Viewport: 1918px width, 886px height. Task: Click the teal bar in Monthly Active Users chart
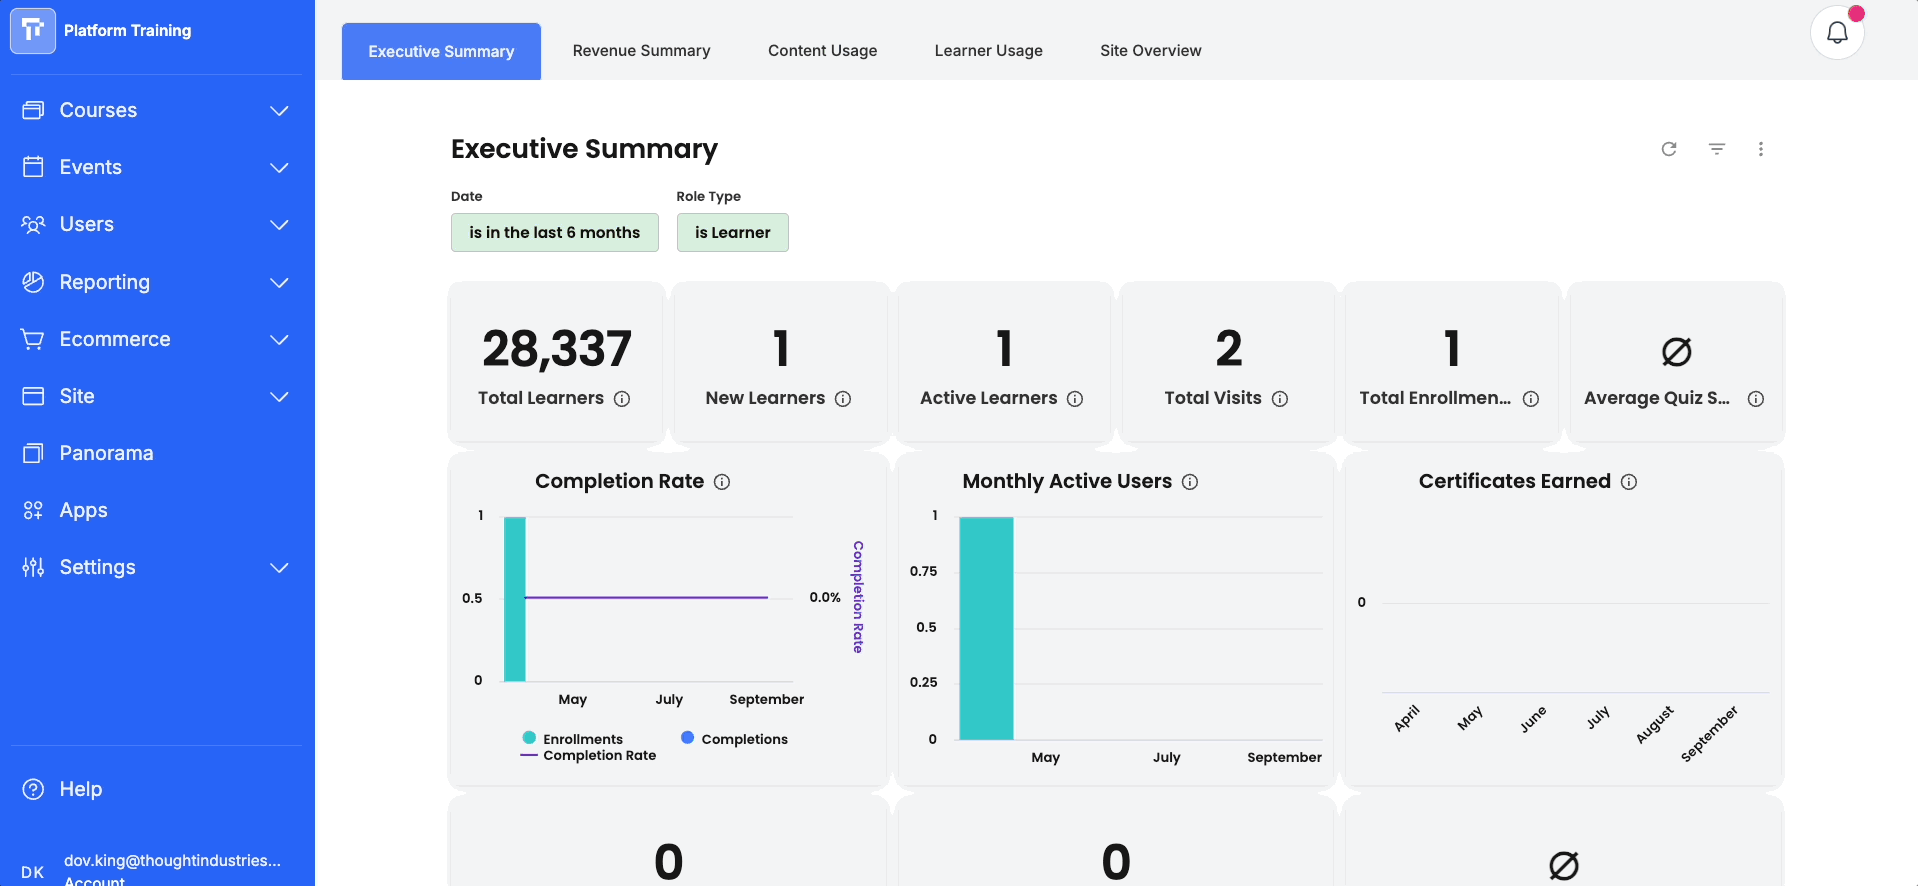pos(986,628)
